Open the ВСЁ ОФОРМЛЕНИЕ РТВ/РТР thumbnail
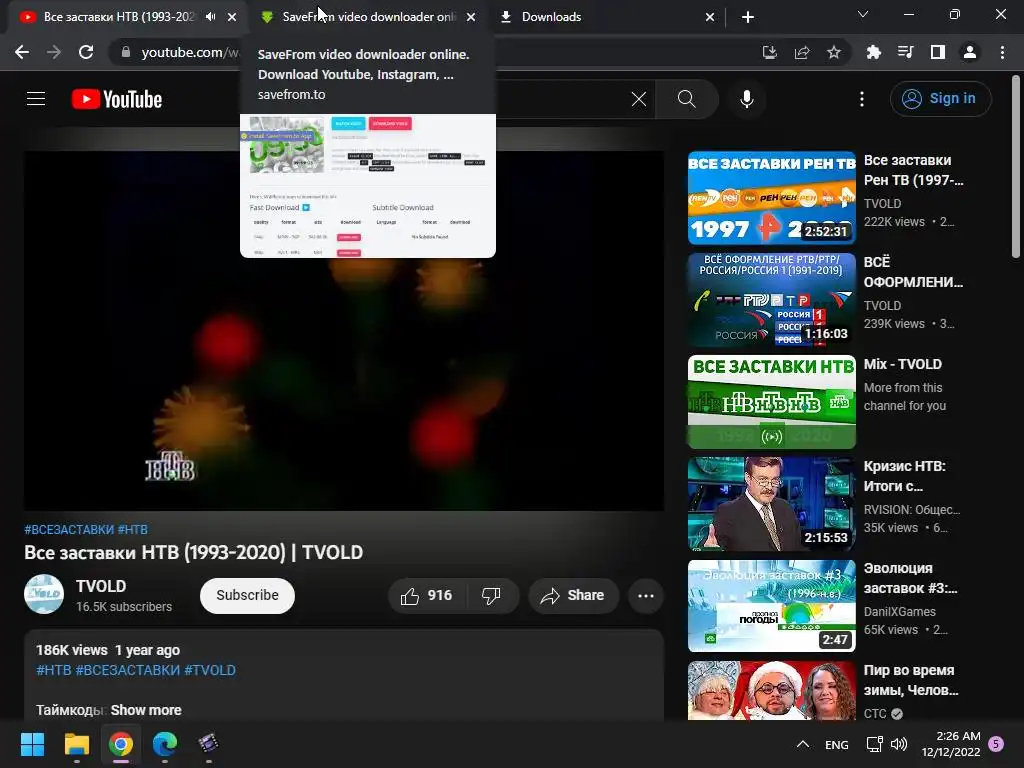Image resolution: width=1024 pixels, height=768 pixels. [x=771, y=300]
